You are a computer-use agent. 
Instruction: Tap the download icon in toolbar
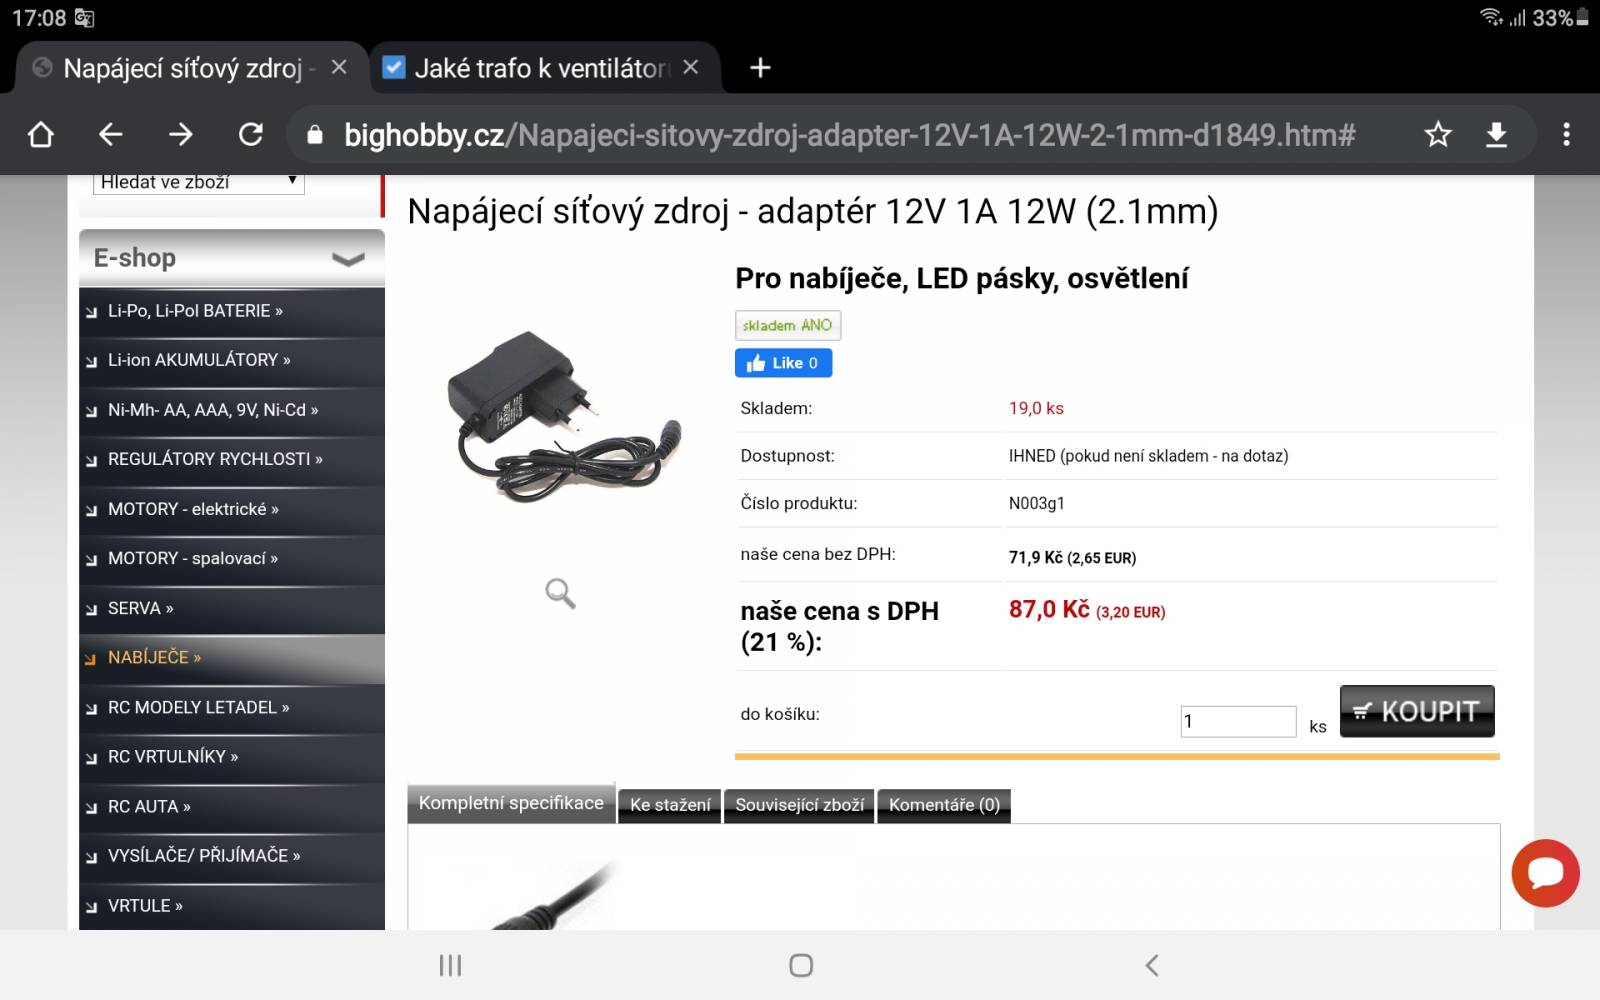click(1496, 134)
